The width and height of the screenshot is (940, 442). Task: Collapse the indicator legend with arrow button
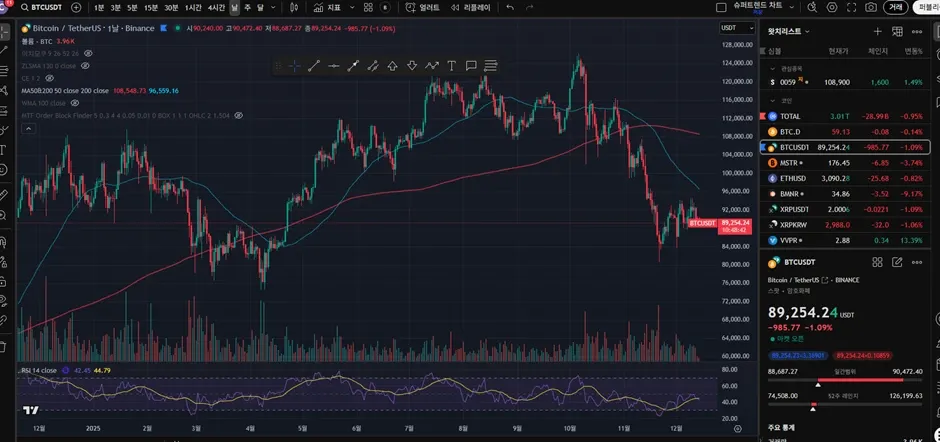pos(28,128)
